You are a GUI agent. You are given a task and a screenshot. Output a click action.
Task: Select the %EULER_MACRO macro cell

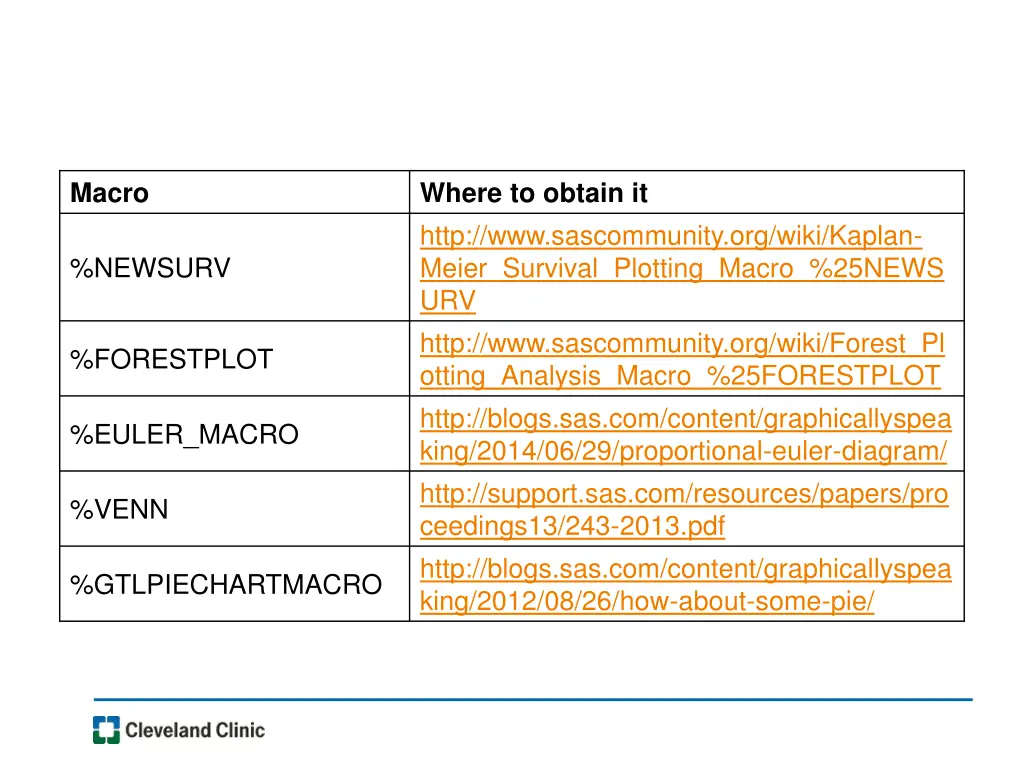(234, 434)
